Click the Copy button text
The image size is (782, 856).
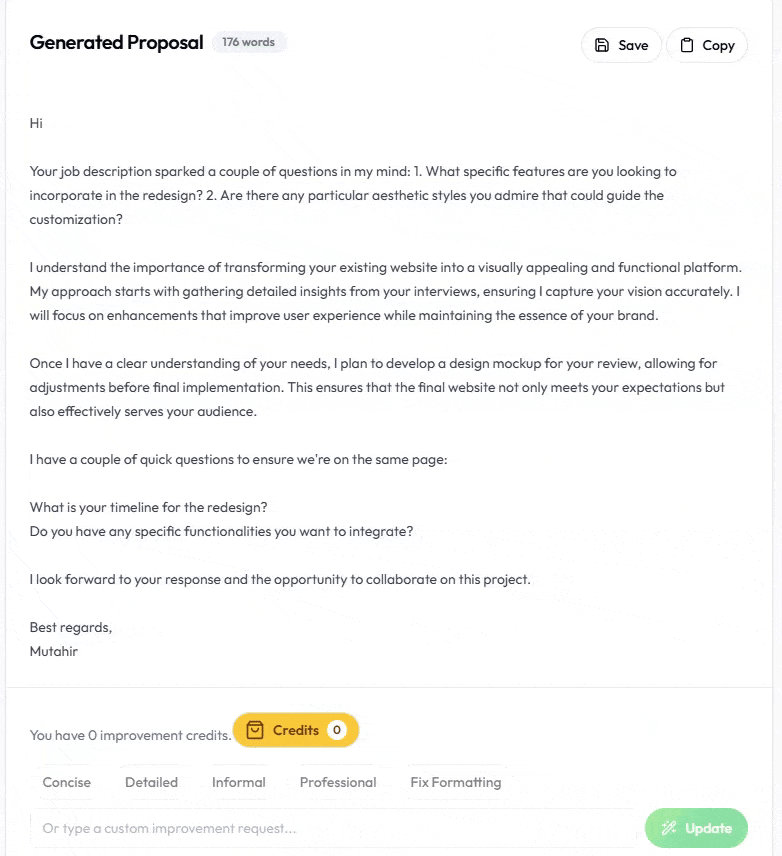pyautogui.click(x=718, y=45)
